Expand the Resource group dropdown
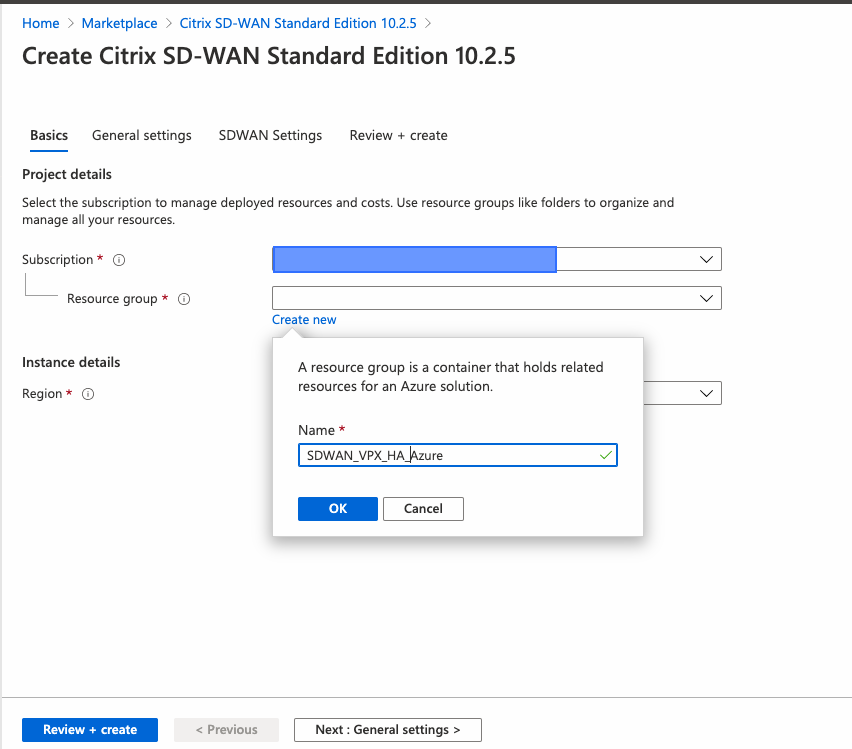This screenshot has height=749, width=852. 497,298
